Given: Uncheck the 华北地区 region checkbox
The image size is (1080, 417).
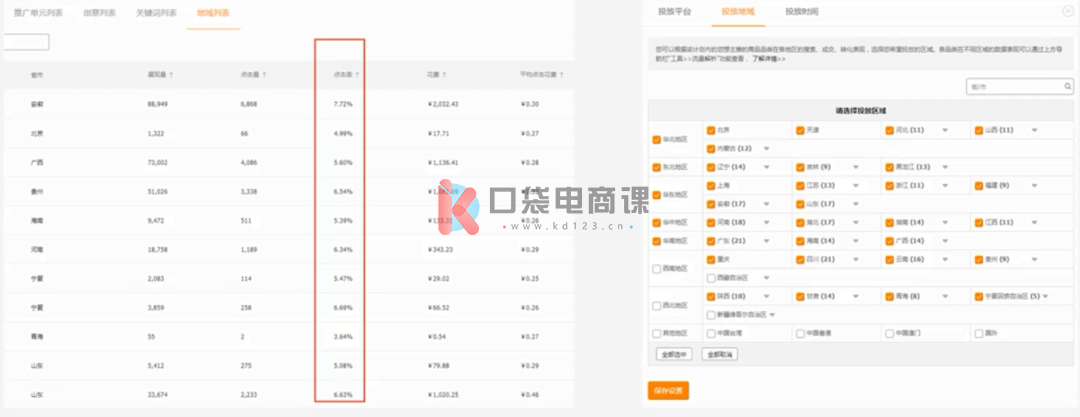Looking at the screenshot, I should point(656,140).
